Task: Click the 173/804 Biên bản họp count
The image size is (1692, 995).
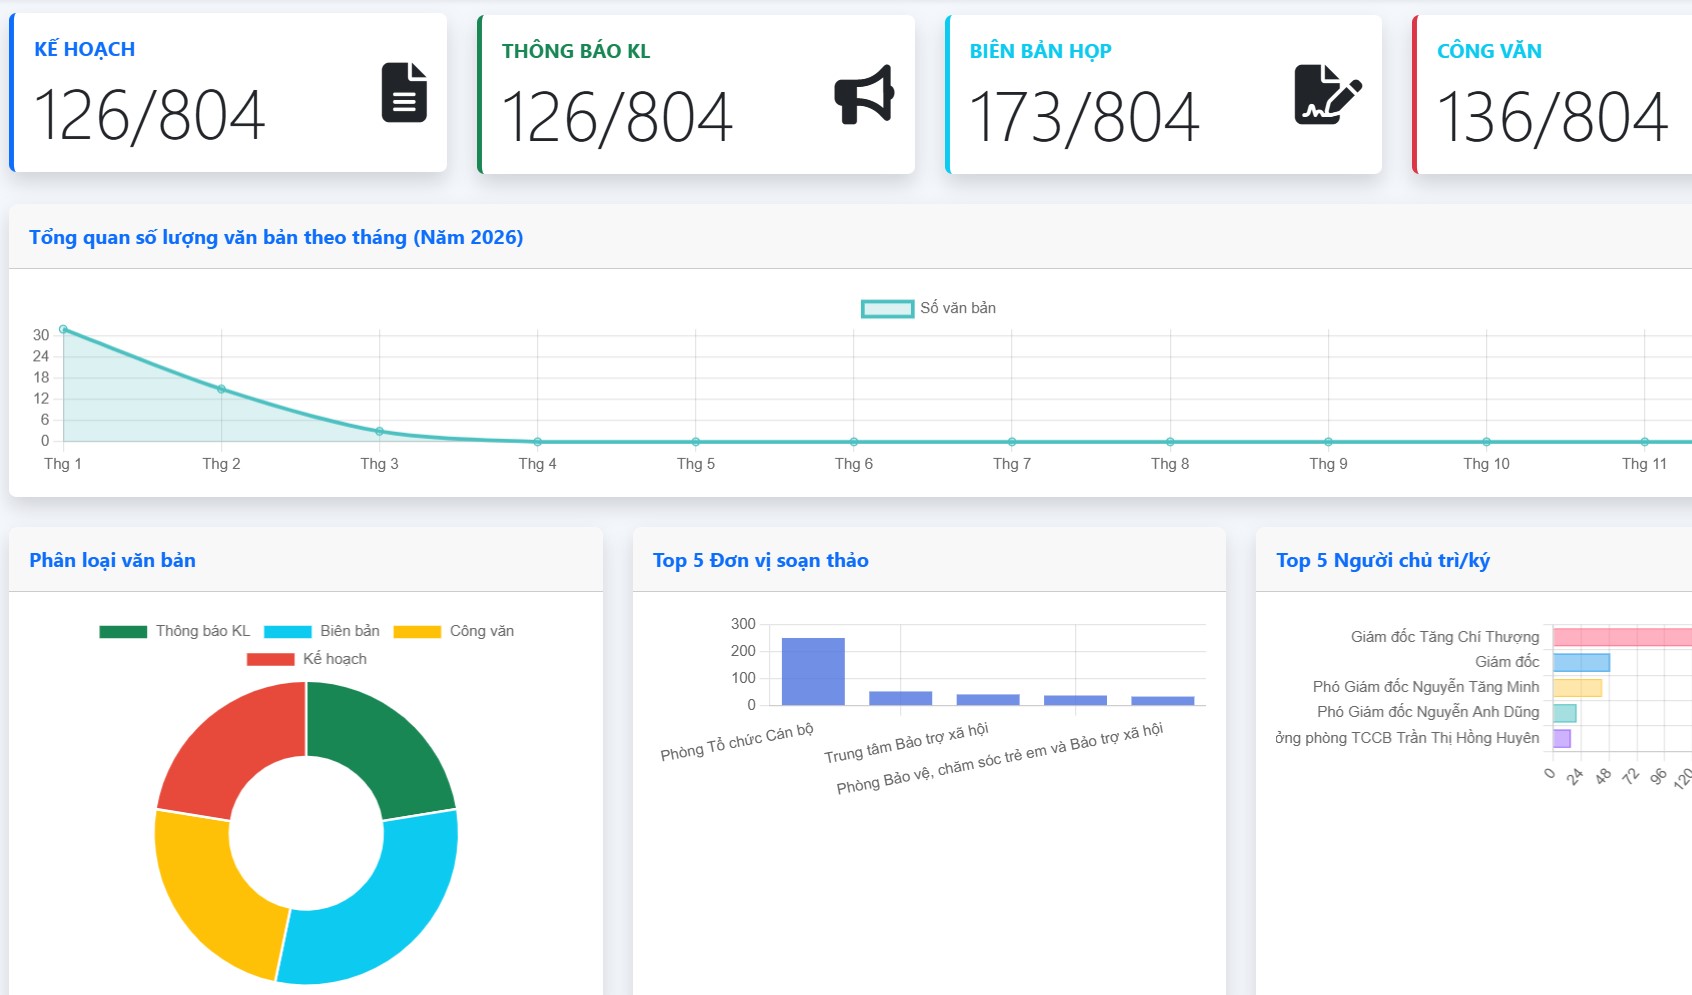Action: pos(1084,117)
